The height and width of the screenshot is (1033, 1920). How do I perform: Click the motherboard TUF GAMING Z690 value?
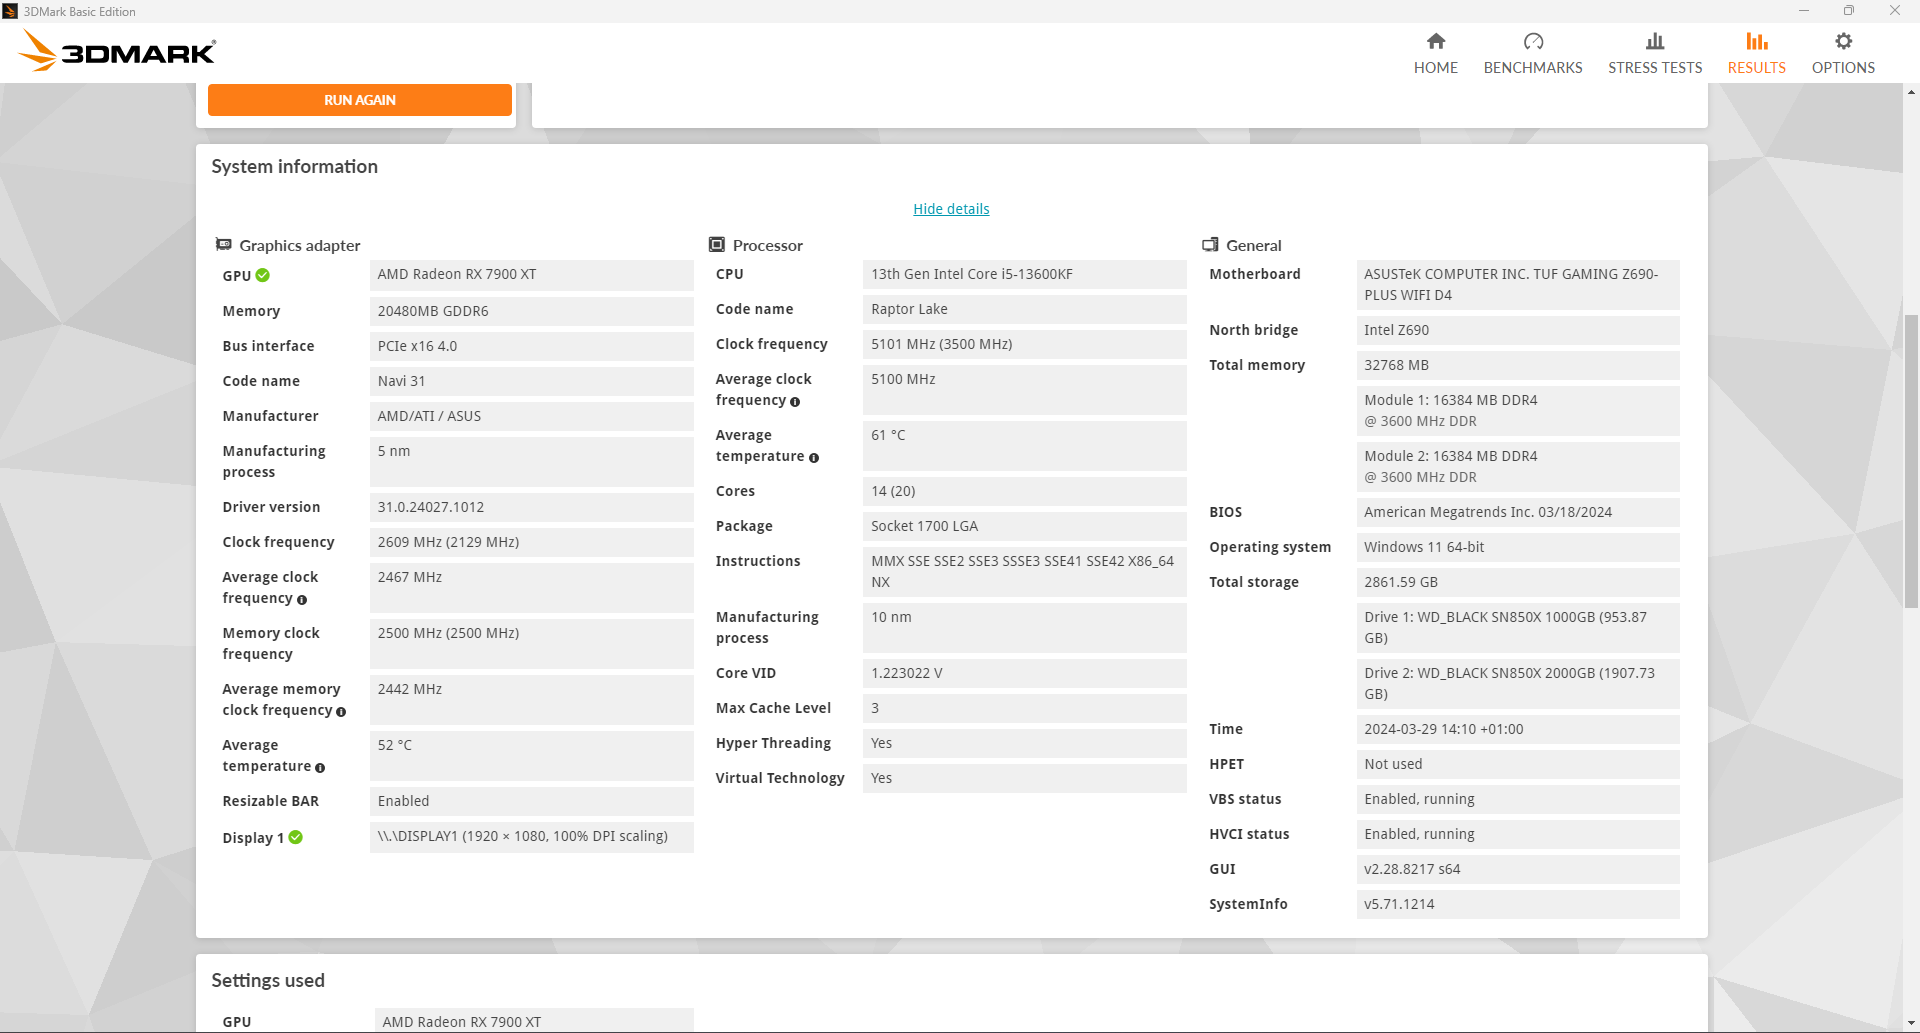point(1517,285)
